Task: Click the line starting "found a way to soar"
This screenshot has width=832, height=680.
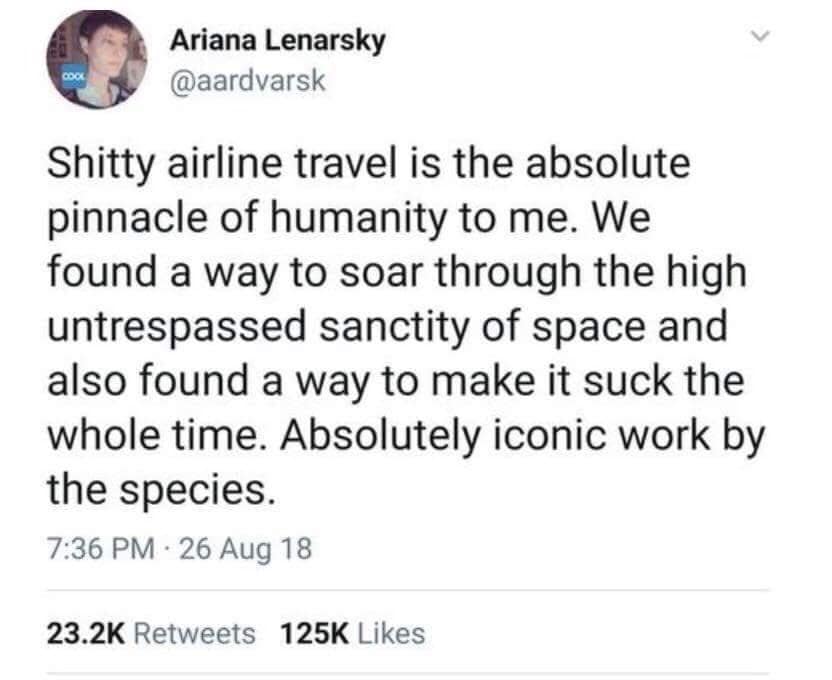Action: (395, 272)
